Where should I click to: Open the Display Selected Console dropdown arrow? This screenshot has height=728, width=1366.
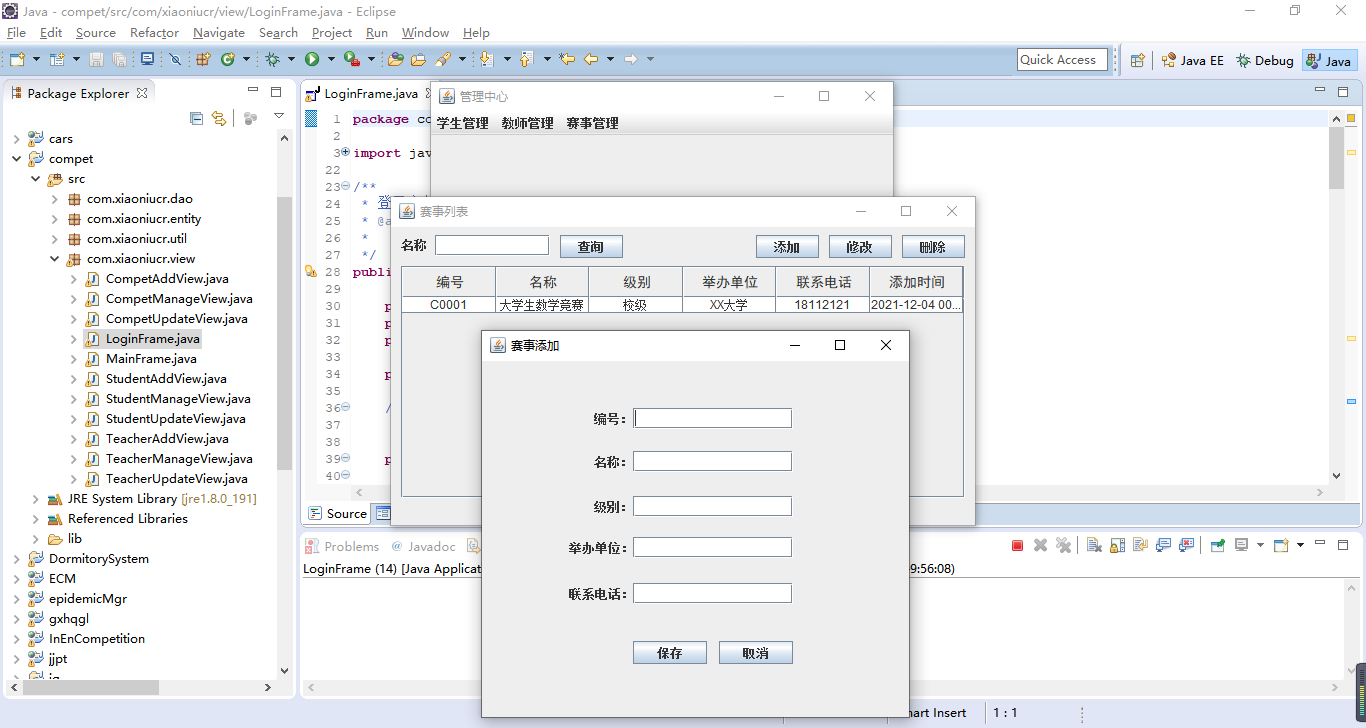1260,545
